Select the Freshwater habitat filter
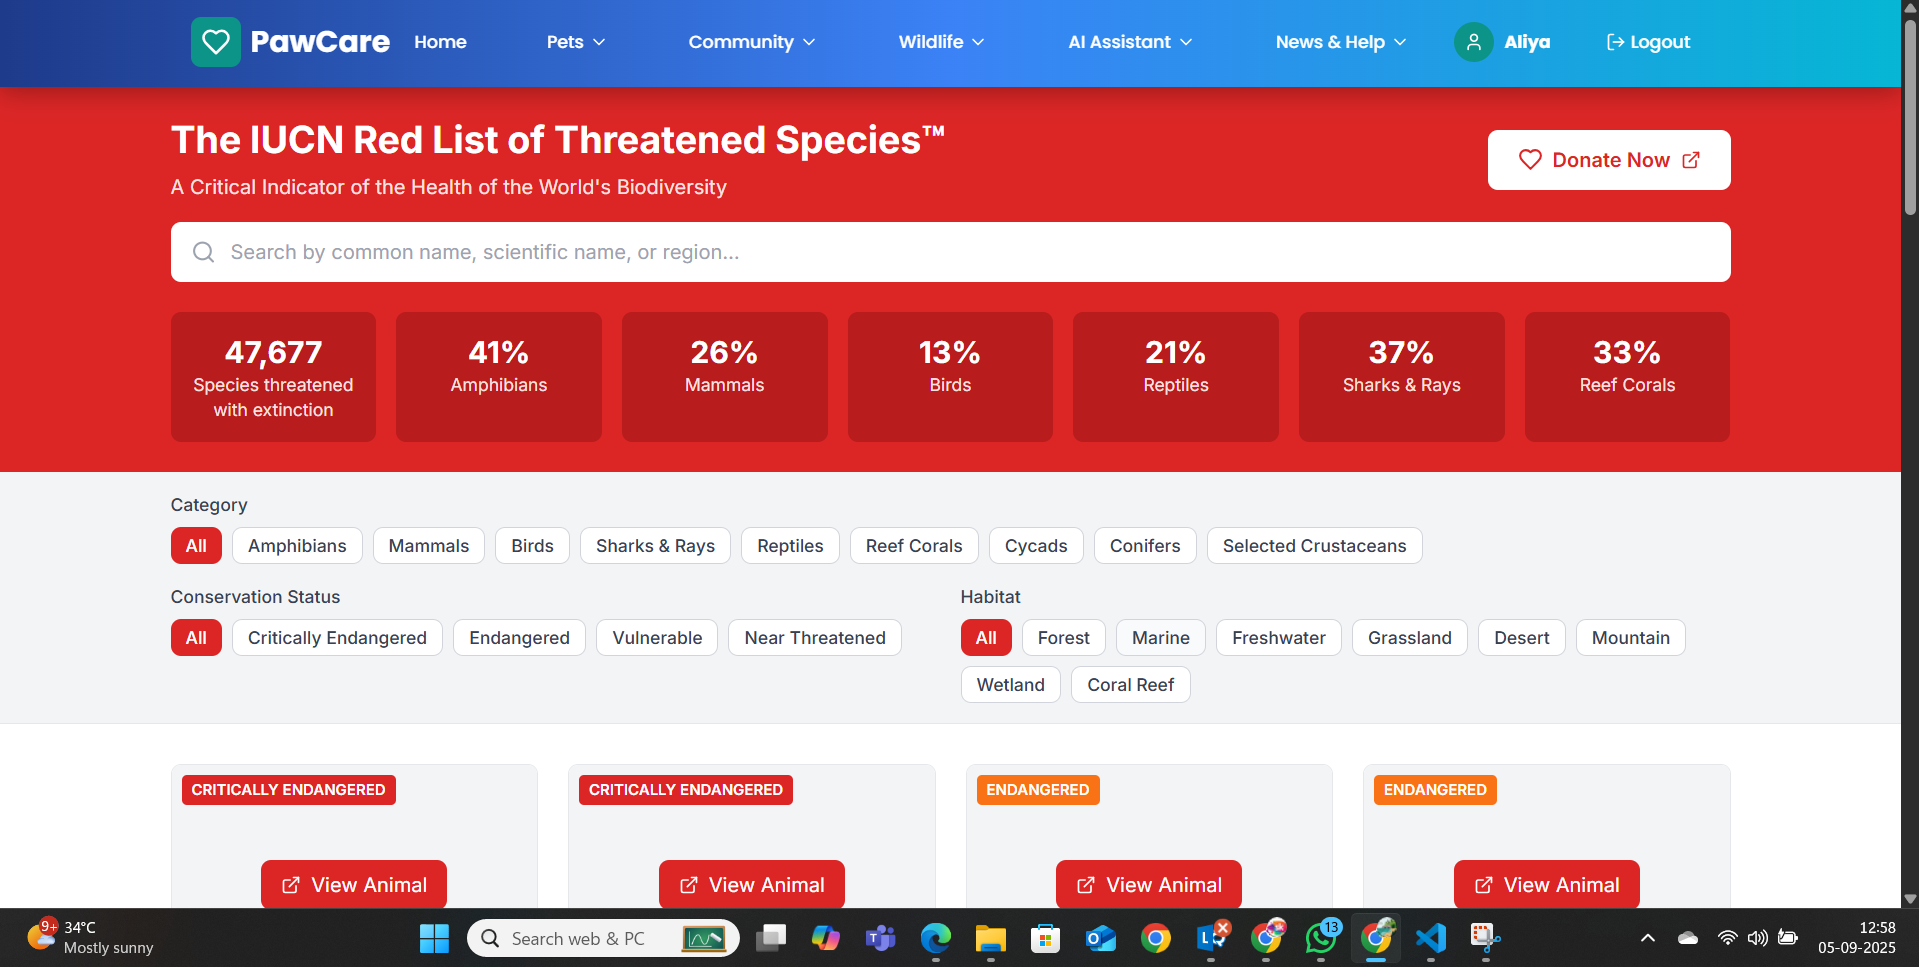 pos(1279,638)
